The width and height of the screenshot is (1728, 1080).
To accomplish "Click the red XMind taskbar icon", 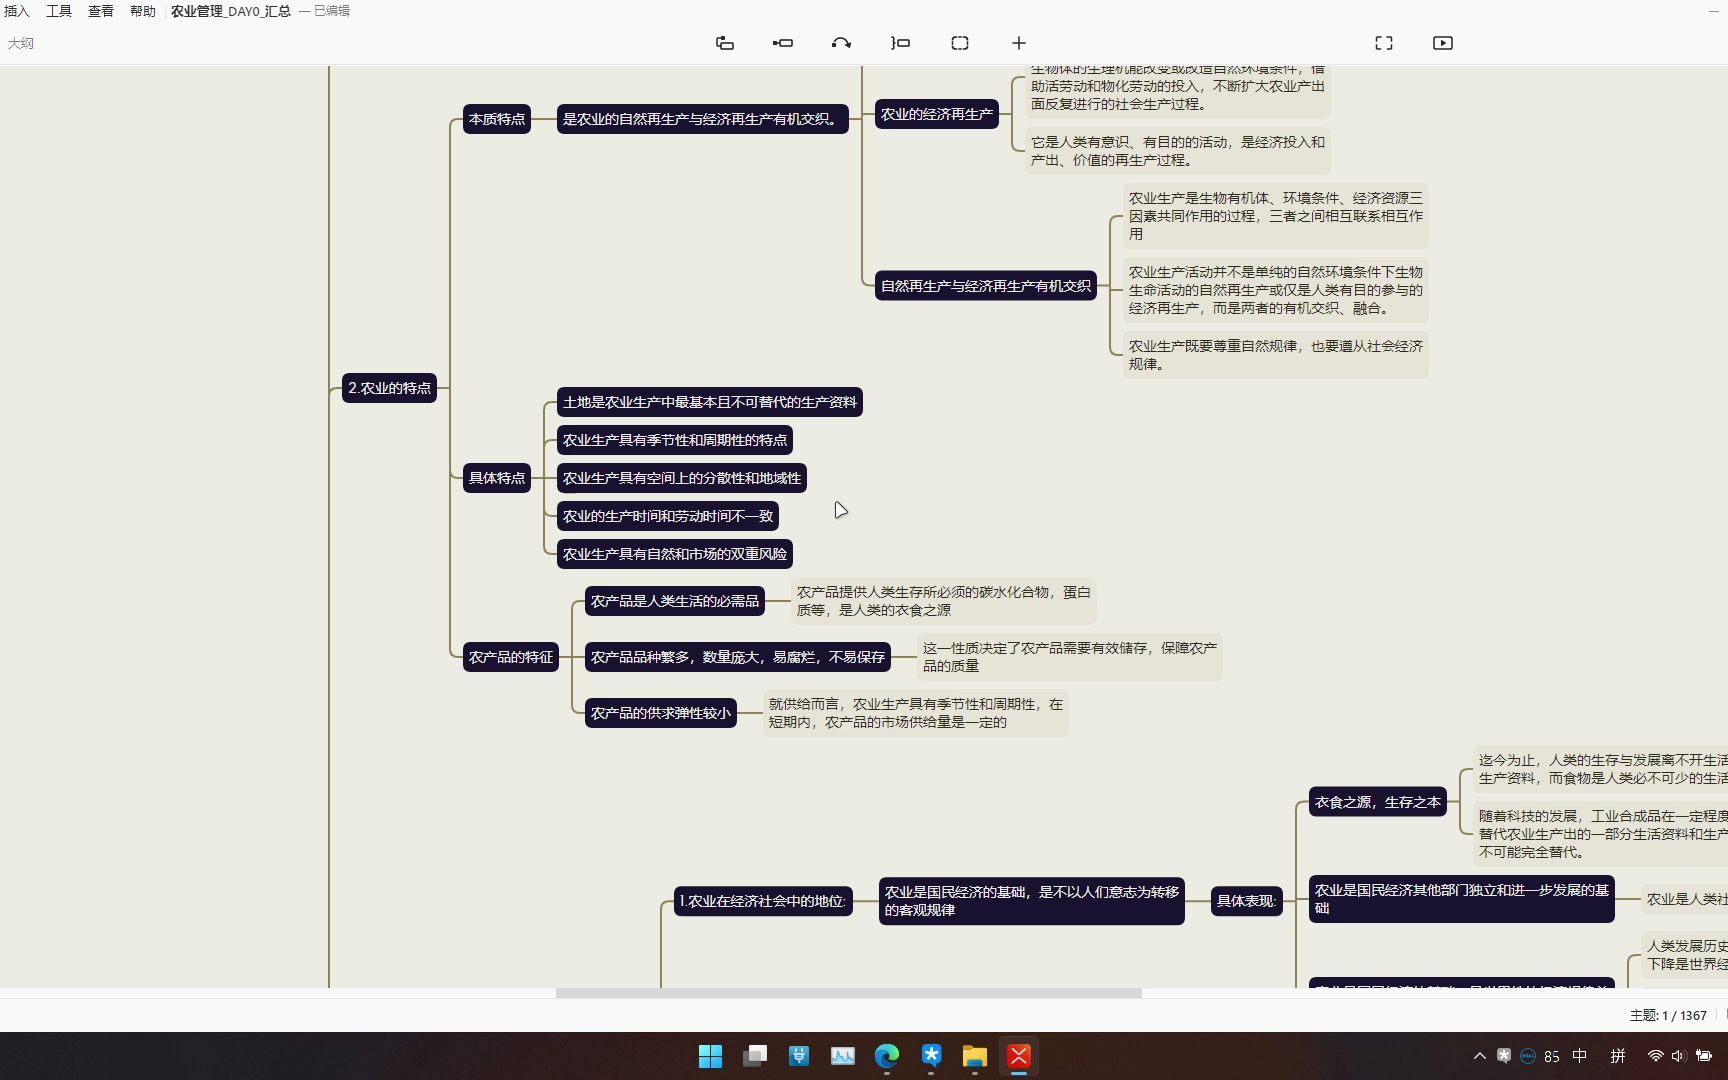I will [1019, 1056].
